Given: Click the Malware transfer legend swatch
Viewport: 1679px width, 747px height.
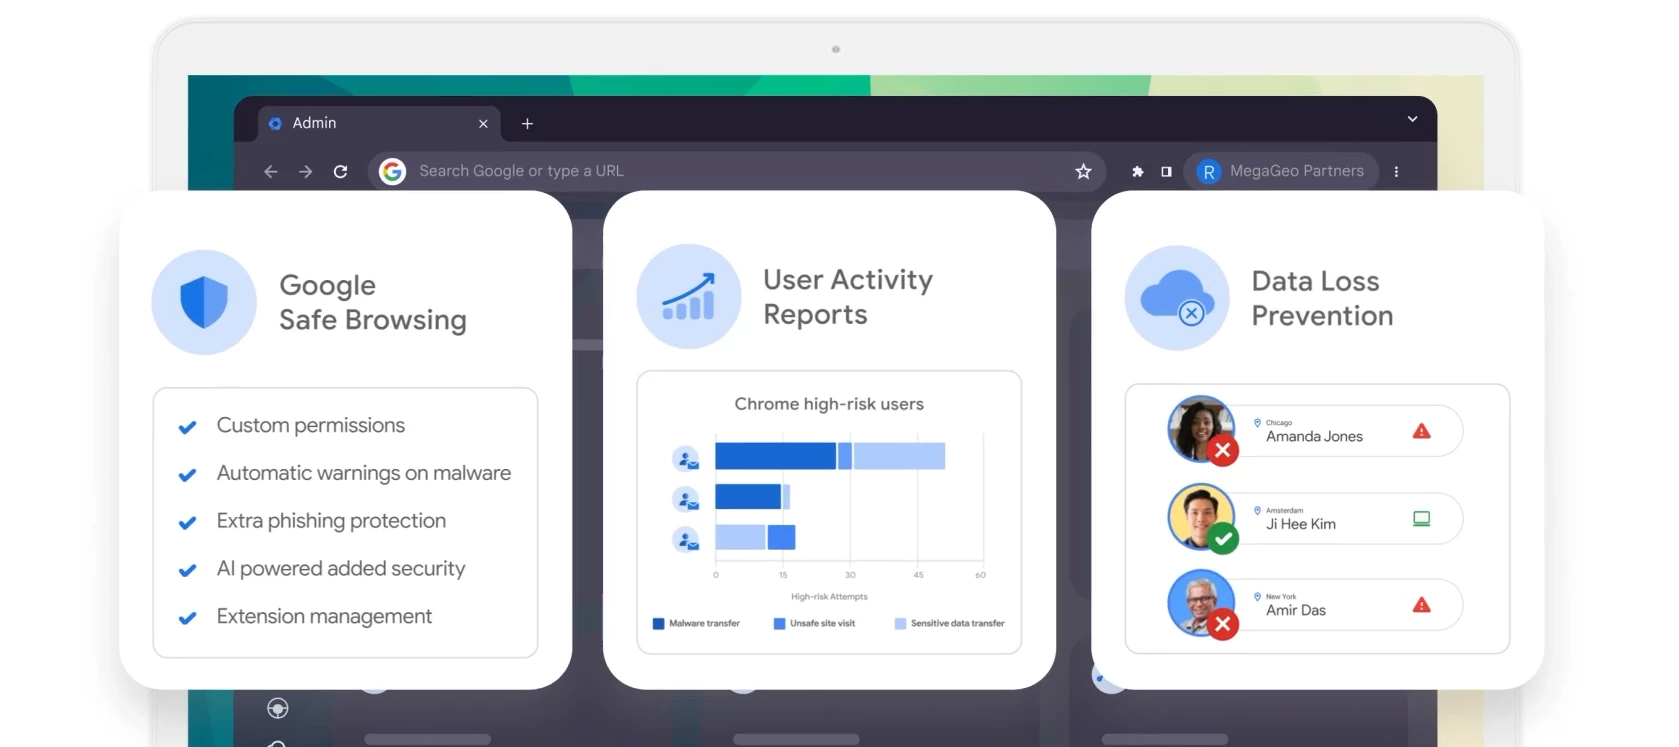Looking at the screenshot, I should [x=658, y=624].
